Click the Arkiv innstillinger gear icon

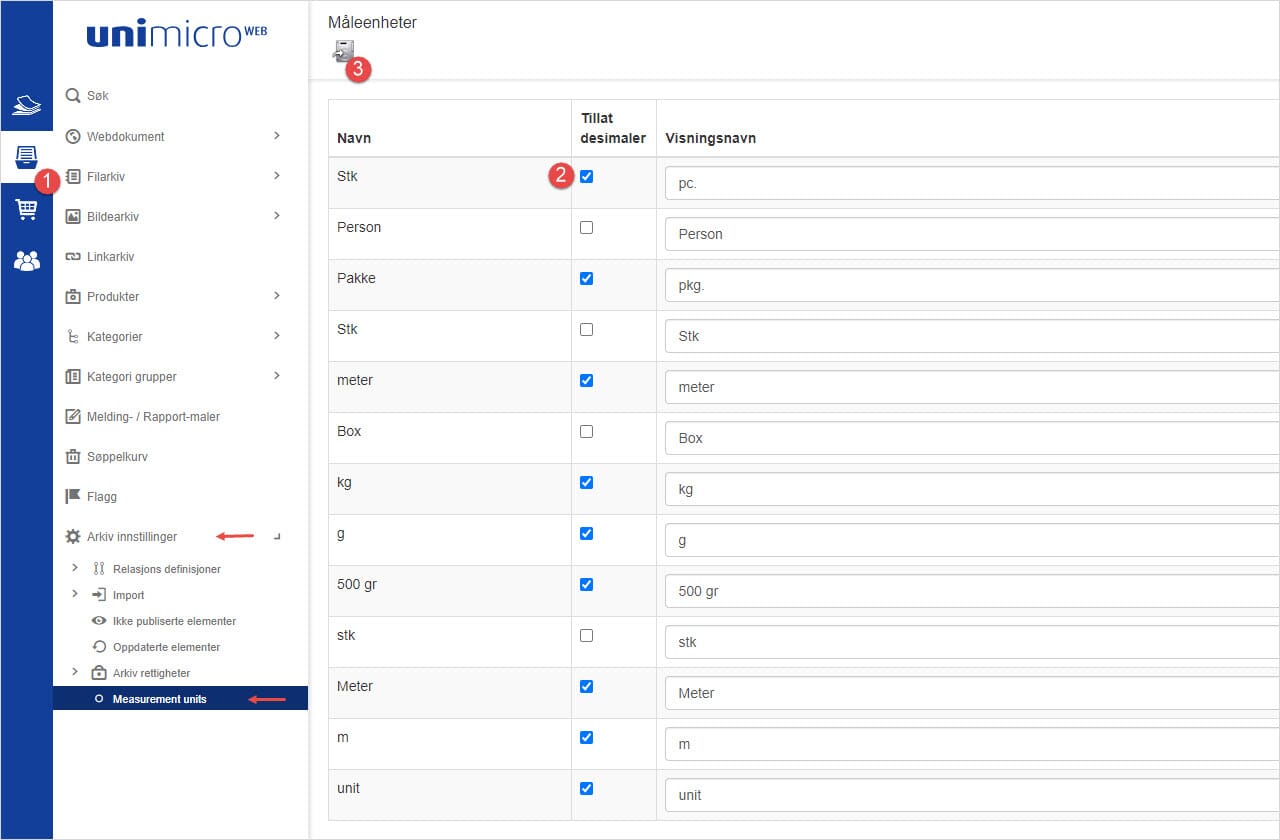(72, 537)
